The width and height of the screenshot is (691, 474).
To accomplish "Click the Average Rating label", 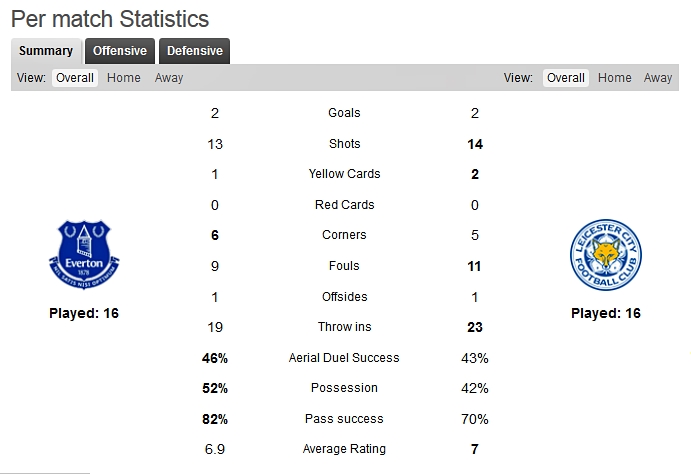I will pyautogui.click(x=344, y=449).
